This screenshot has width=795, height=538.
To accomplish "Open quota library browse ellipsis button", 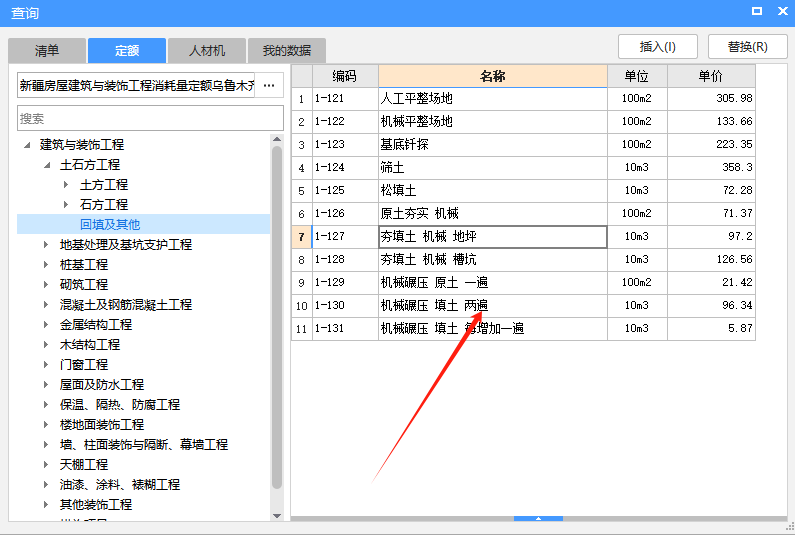I will 269,85.
